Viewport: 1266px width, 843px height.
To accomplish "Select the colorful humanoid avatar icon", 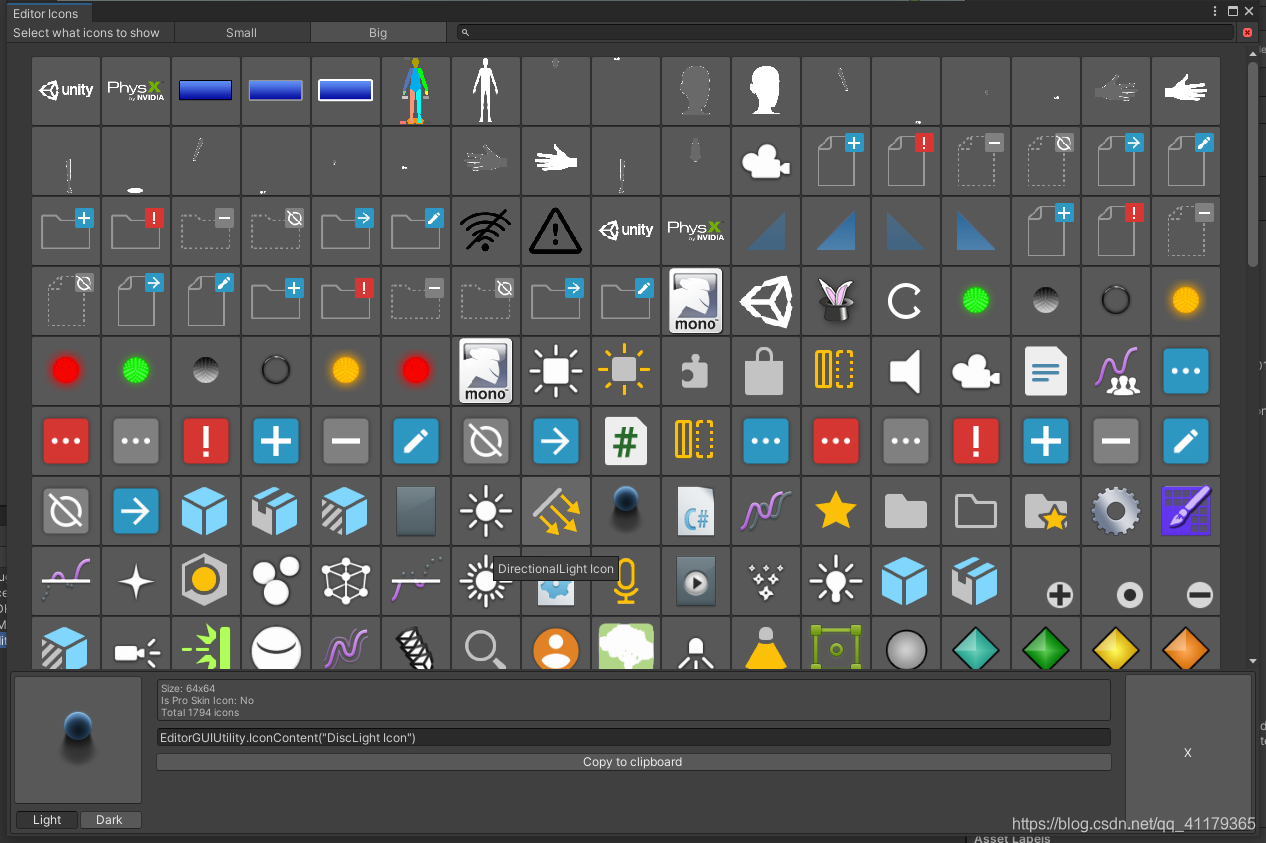I will [415, 91].
